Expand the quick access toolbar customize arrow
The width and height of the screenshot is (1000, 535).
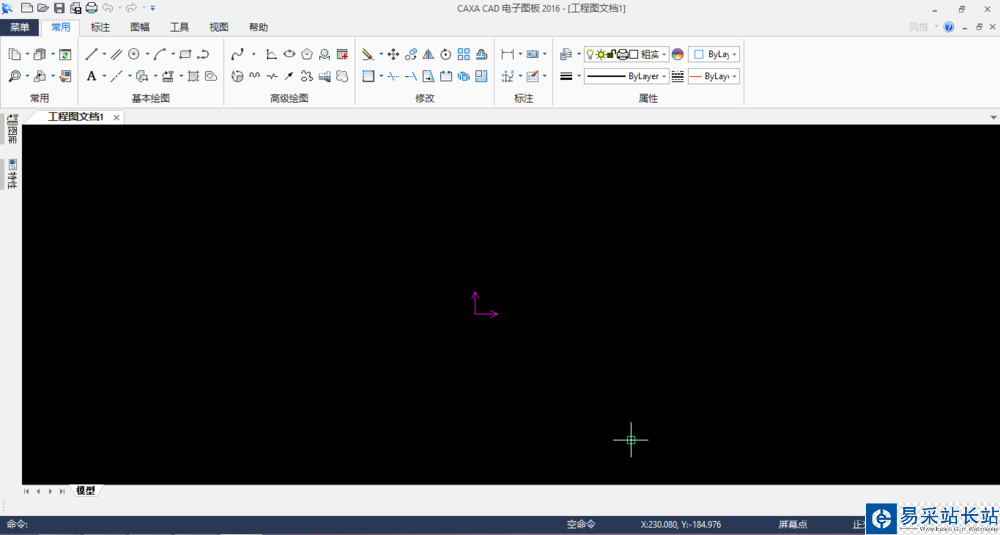click(152, 8)
